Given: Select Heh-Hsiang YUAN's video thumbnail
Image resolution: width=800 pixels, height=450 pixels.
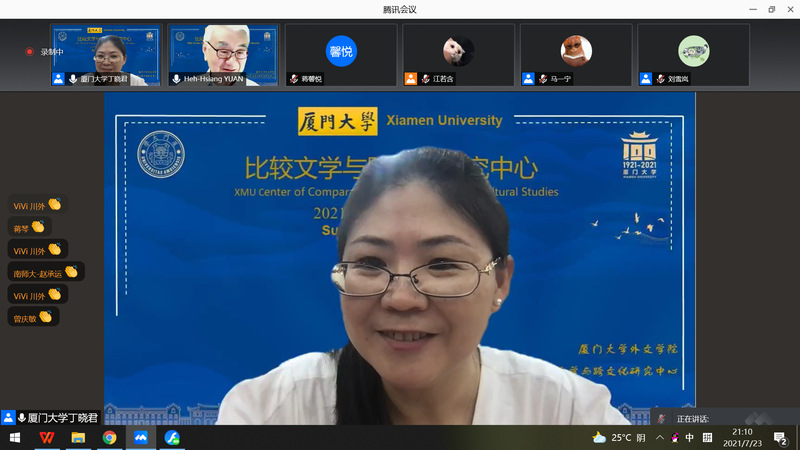Looking at the screenshot, I should [223, 54].
